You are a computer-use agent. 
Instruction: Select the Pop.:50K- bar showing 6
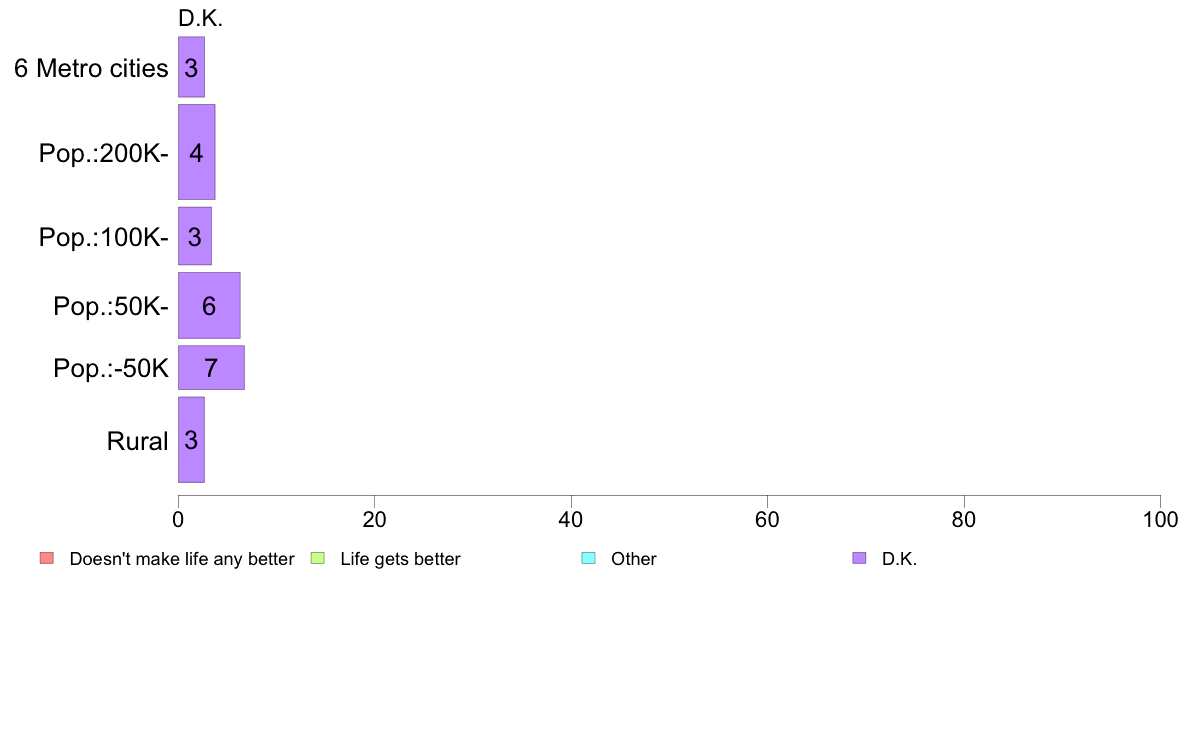click(209, 305)
